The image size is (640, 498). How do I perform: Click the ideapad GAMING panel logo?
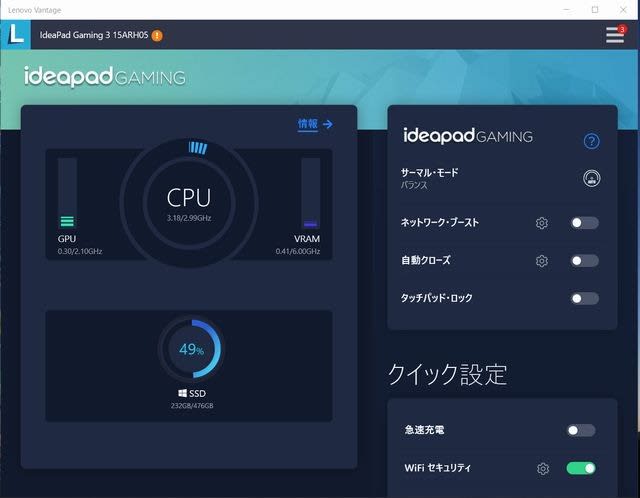click(x=468, y=136)
